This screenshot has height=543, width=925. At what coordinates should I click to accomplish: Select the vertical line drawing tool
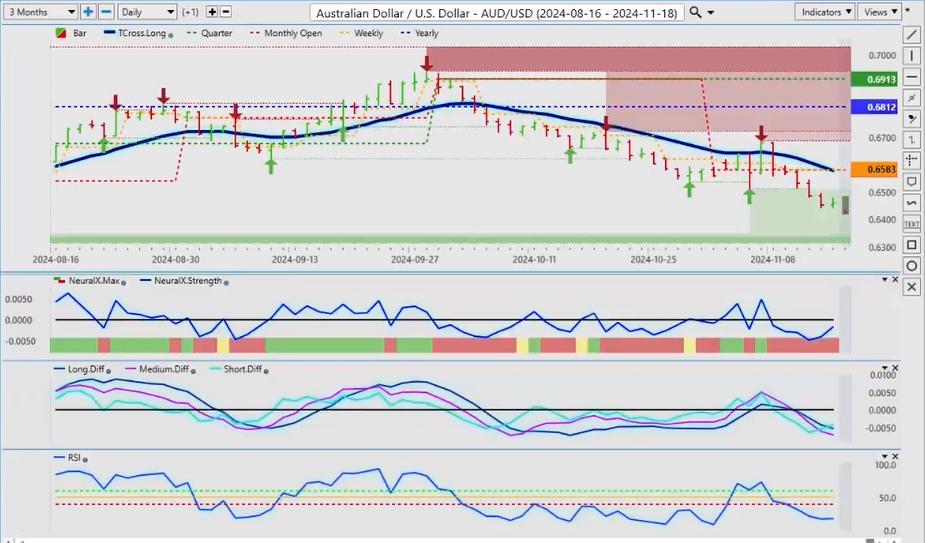[911, 56]
